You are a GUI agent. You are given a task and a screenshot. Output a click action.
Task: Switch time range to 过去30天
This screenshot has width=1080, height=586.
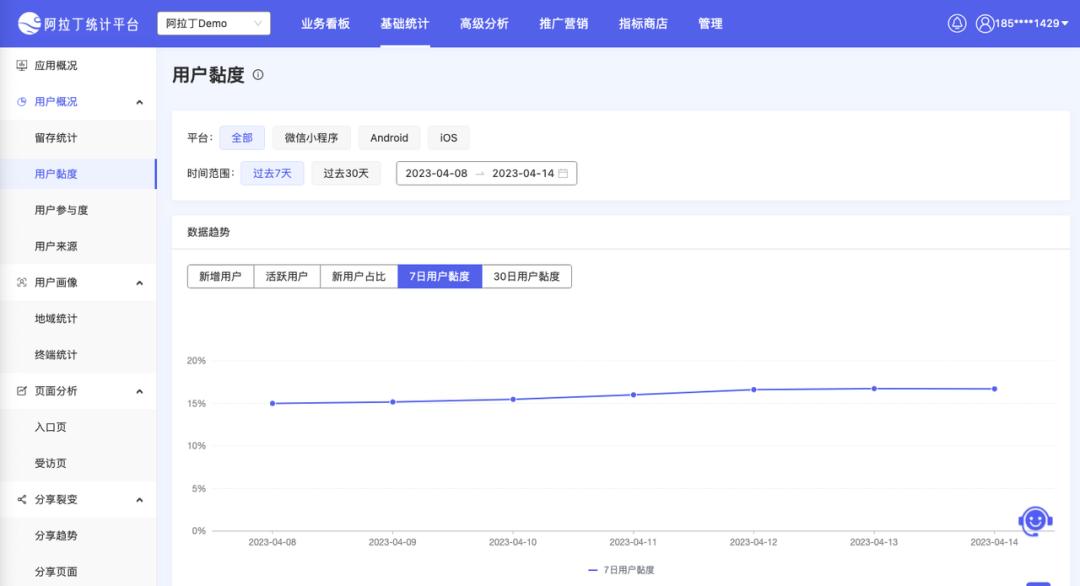point(345,172)
